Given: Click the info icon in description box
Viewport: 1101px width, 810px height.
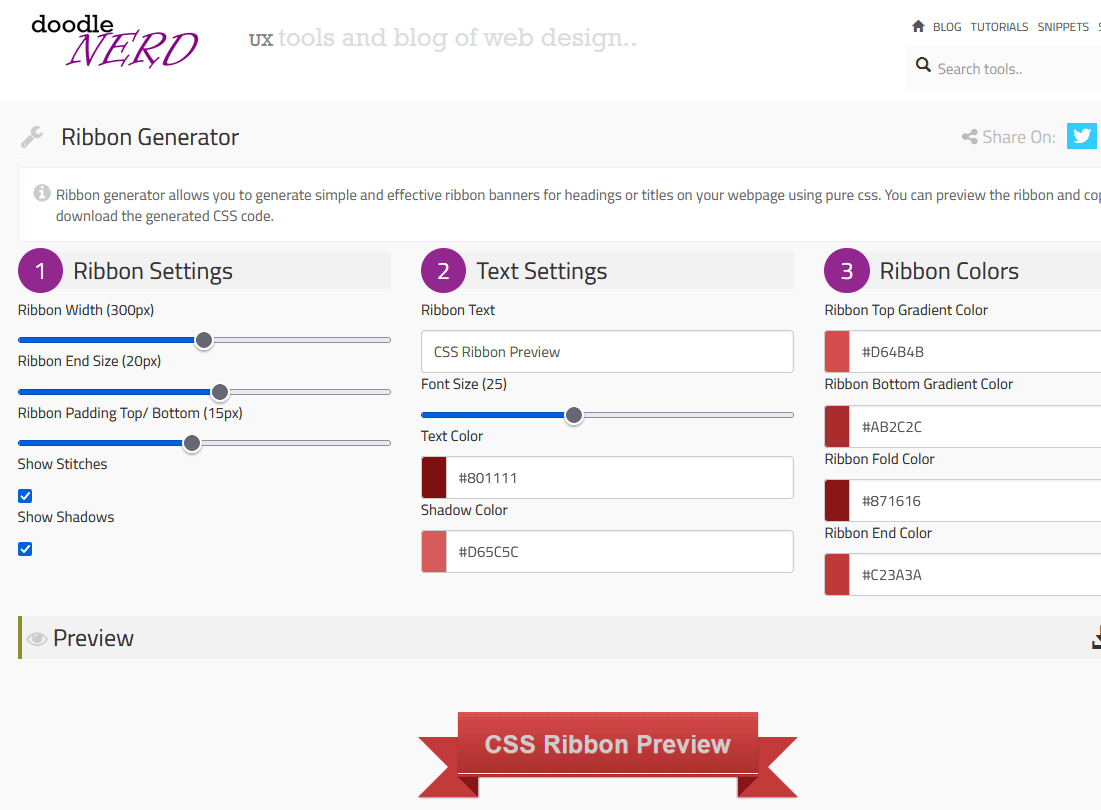Looking at the screenshot, I should pyautogui.click(x=42, y=193).
